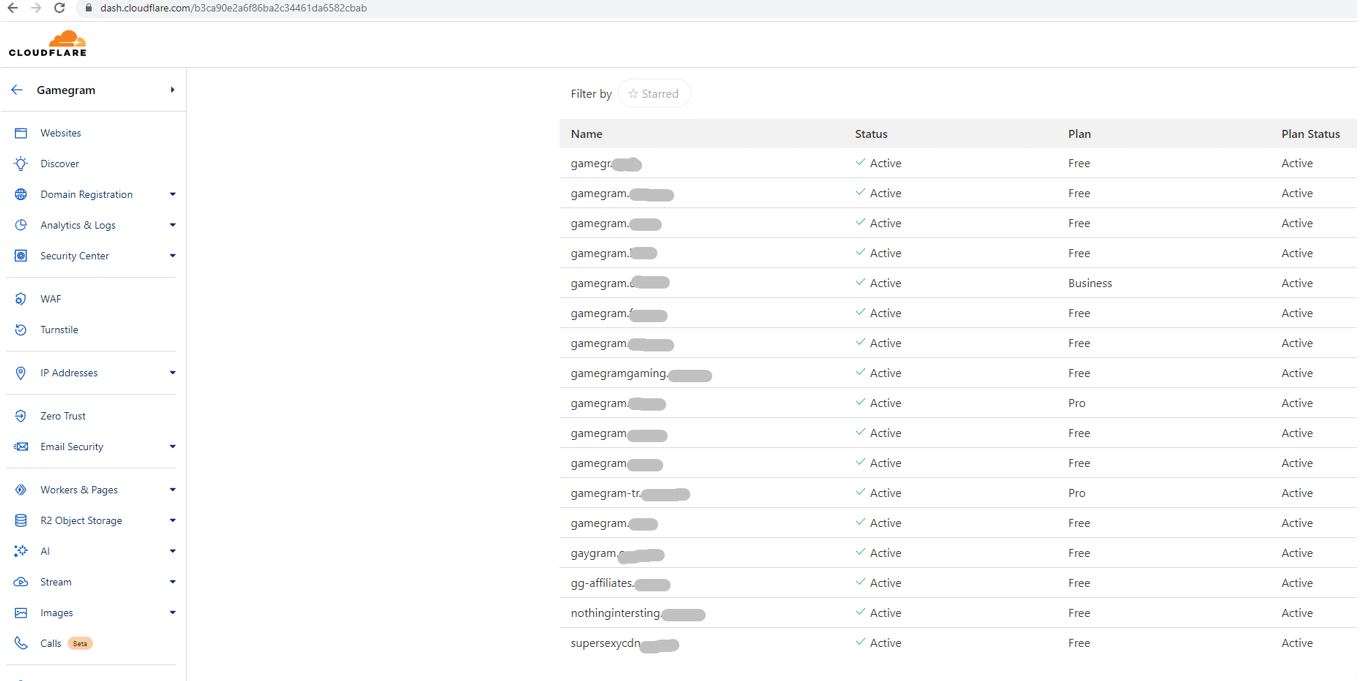Click the AI sparkle icon
The width and height of the screenshot is (1361, 681).
tap(21, 551)
